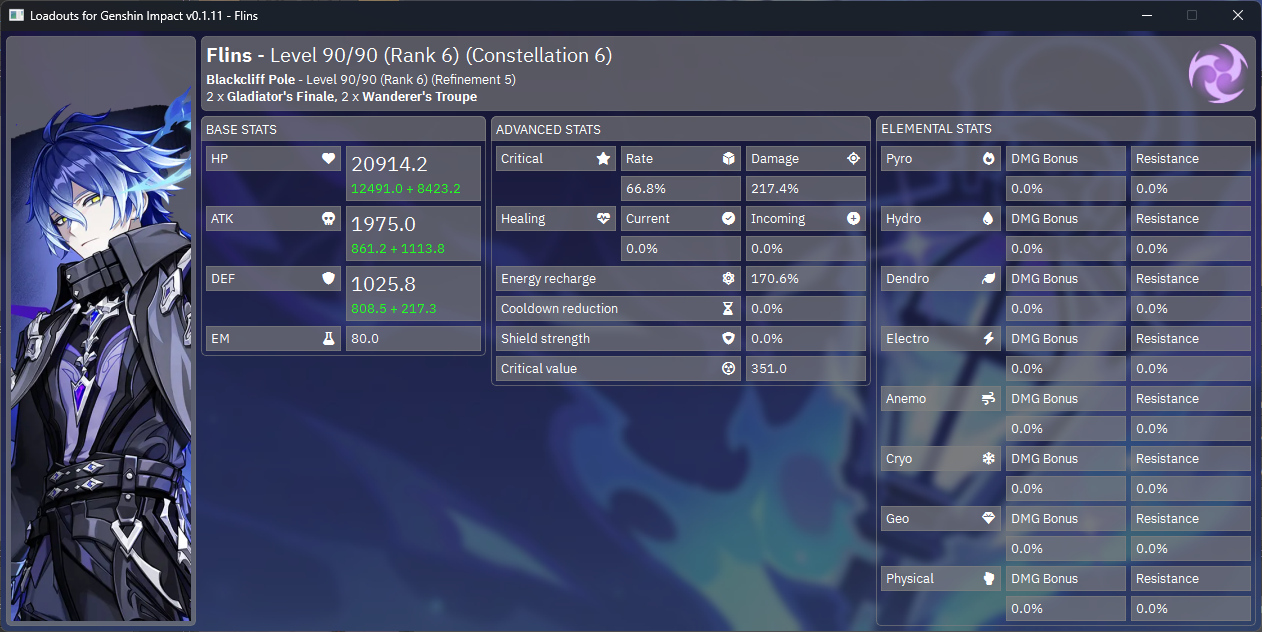The image size is (1262, 632).
Task: Click the lightning bolt icon beside Electro
Action: pos(989,339)
